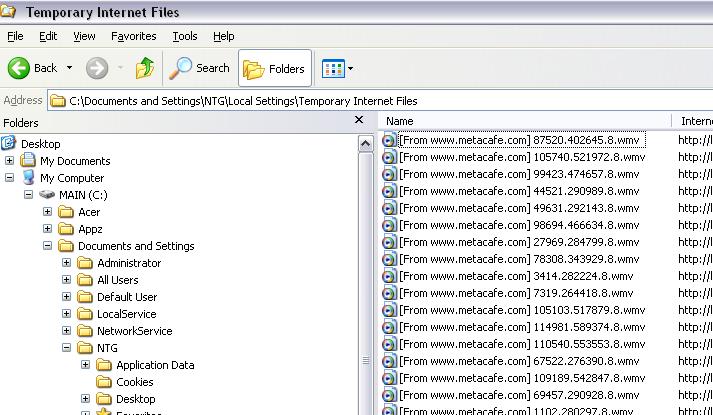The height and width of the screenshot is (415, 713).
Task: Open the Views dropdown arrow
Action: [350, 69]
